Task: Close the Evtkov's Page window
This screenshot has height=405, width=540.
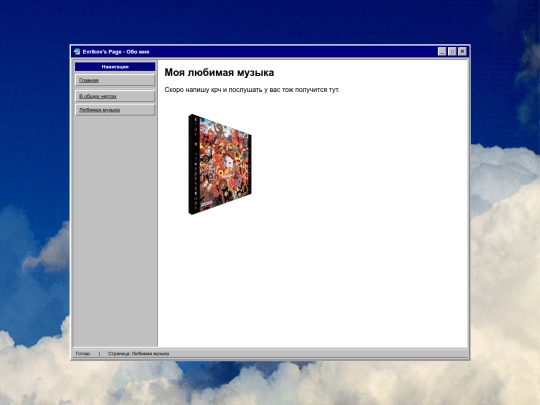Action: pyautogui.click(x=462, y=52)
